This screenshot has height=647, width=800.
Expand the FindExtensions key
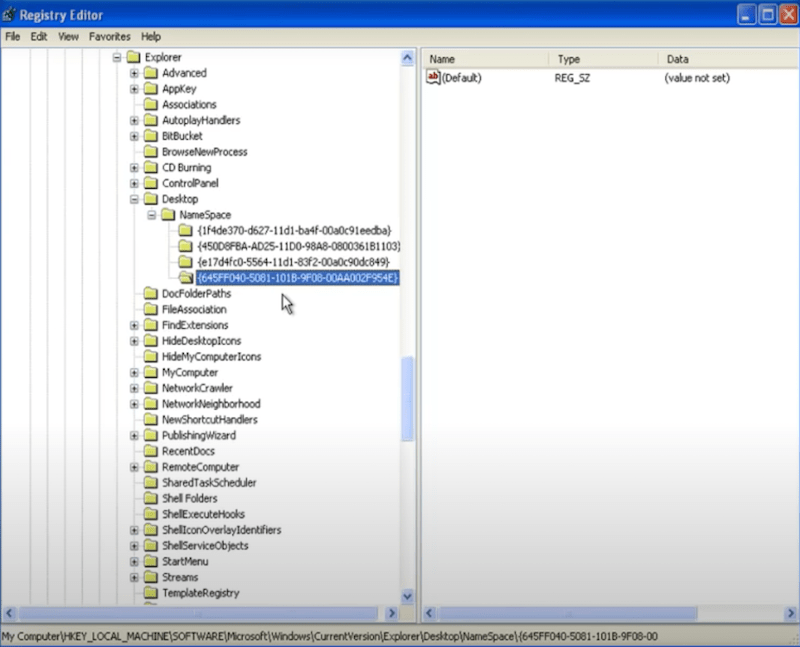click(x=134, y=325)
